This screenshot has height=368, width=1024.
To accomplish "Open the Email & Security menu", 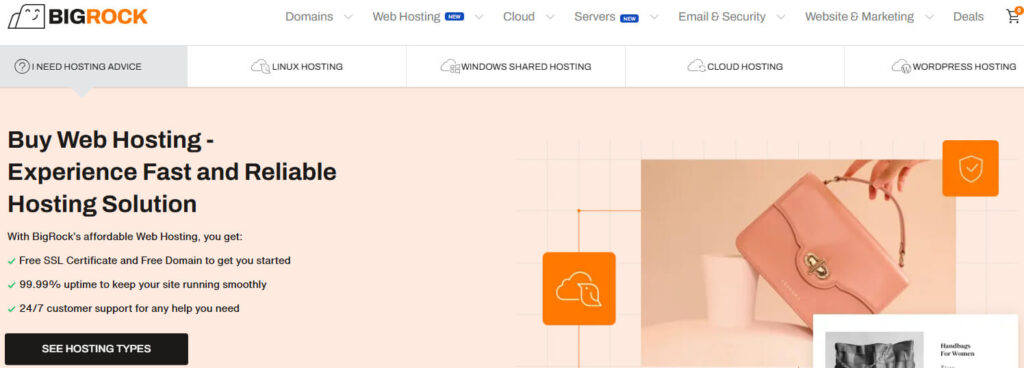I will [722, 17].
